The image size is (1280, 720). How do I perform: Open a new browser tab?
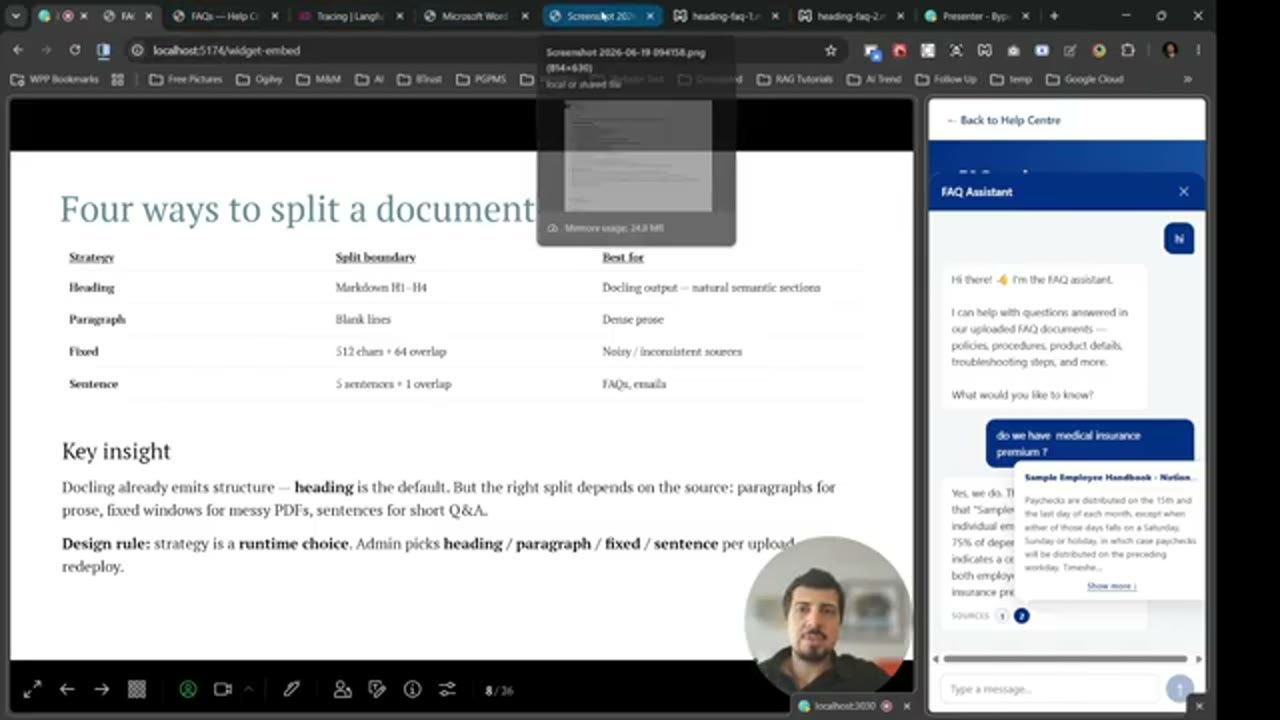coord(1053,16)
